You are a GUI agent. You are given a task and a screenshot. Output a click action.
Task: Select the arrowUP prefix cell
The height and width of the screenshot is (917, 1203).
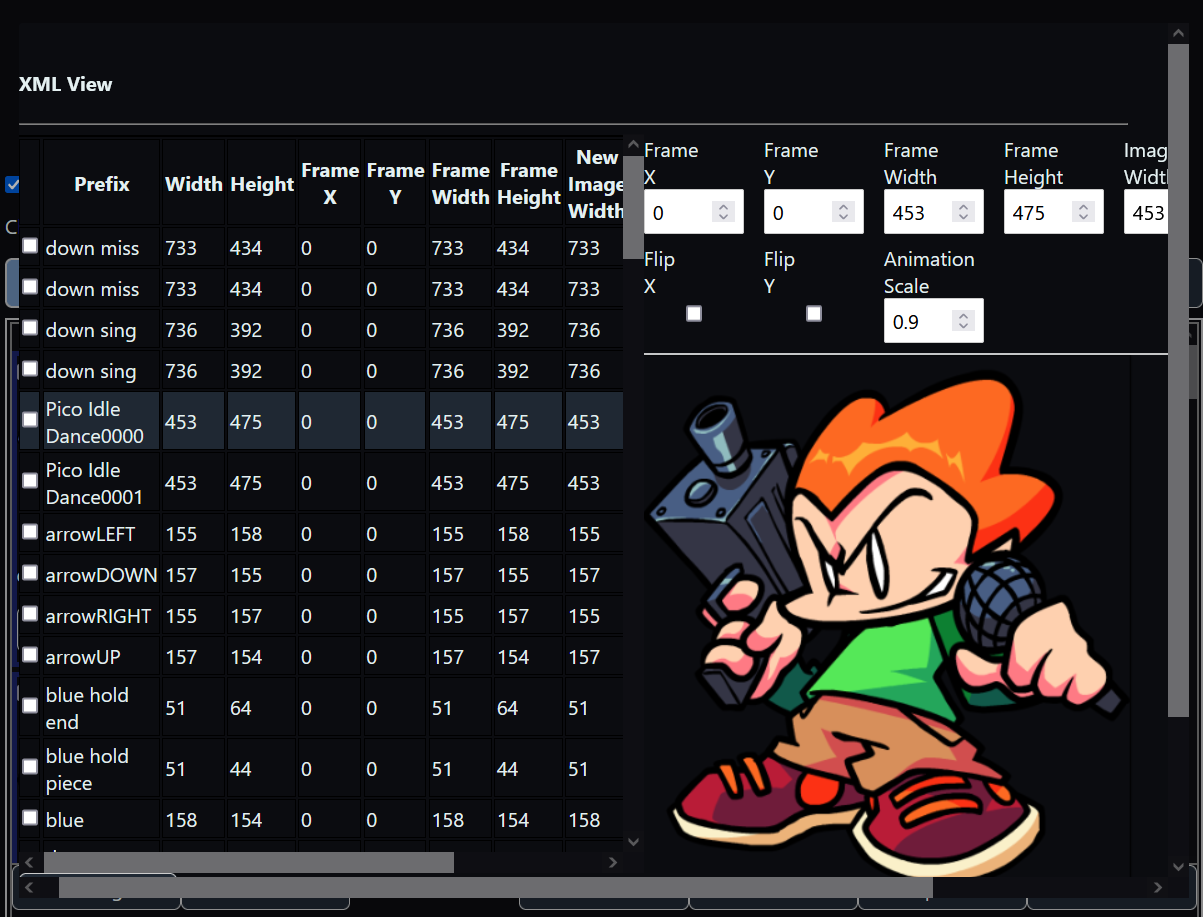click(x=102, y=657)
